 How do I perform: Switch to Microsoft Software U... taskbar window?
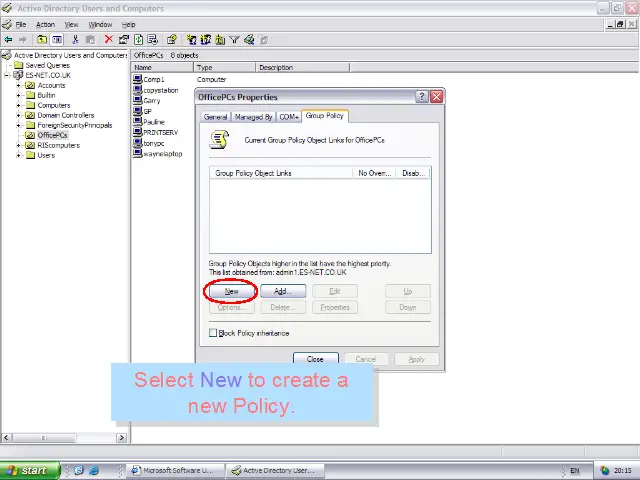176,471
